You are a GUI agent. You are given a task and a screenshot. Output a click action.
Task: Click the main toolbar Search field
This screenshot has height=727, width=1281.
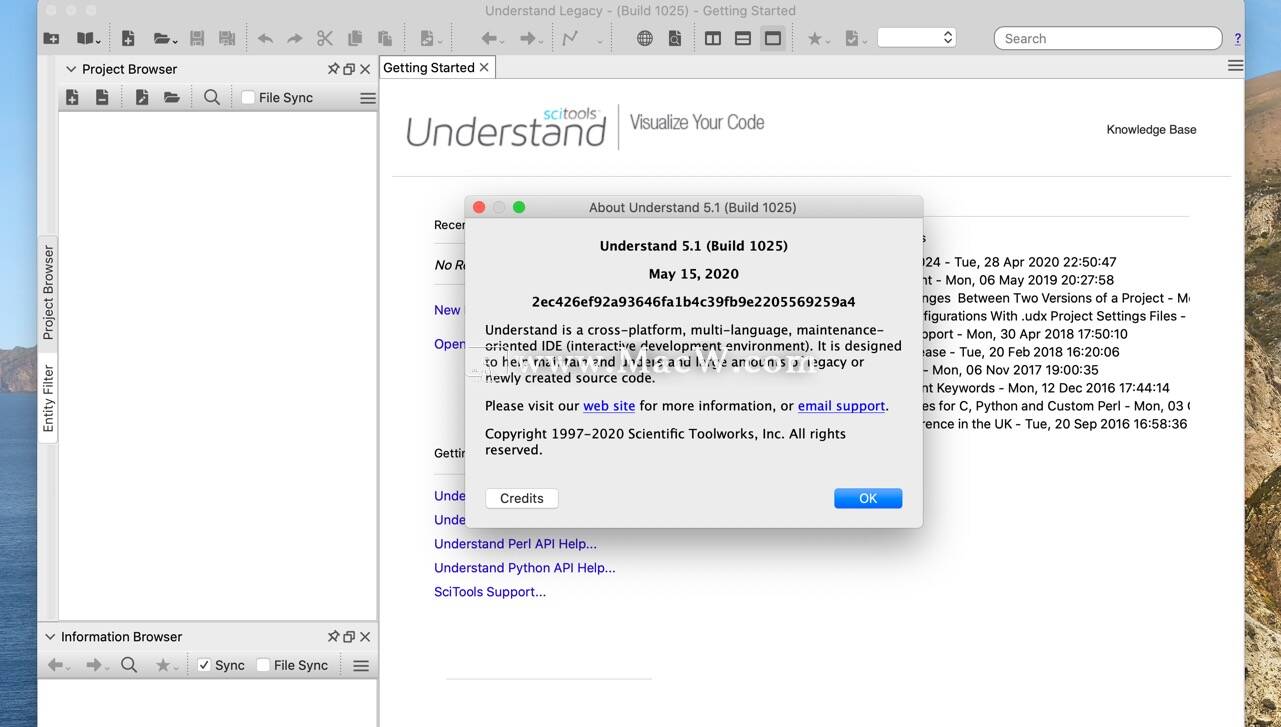1108,38
